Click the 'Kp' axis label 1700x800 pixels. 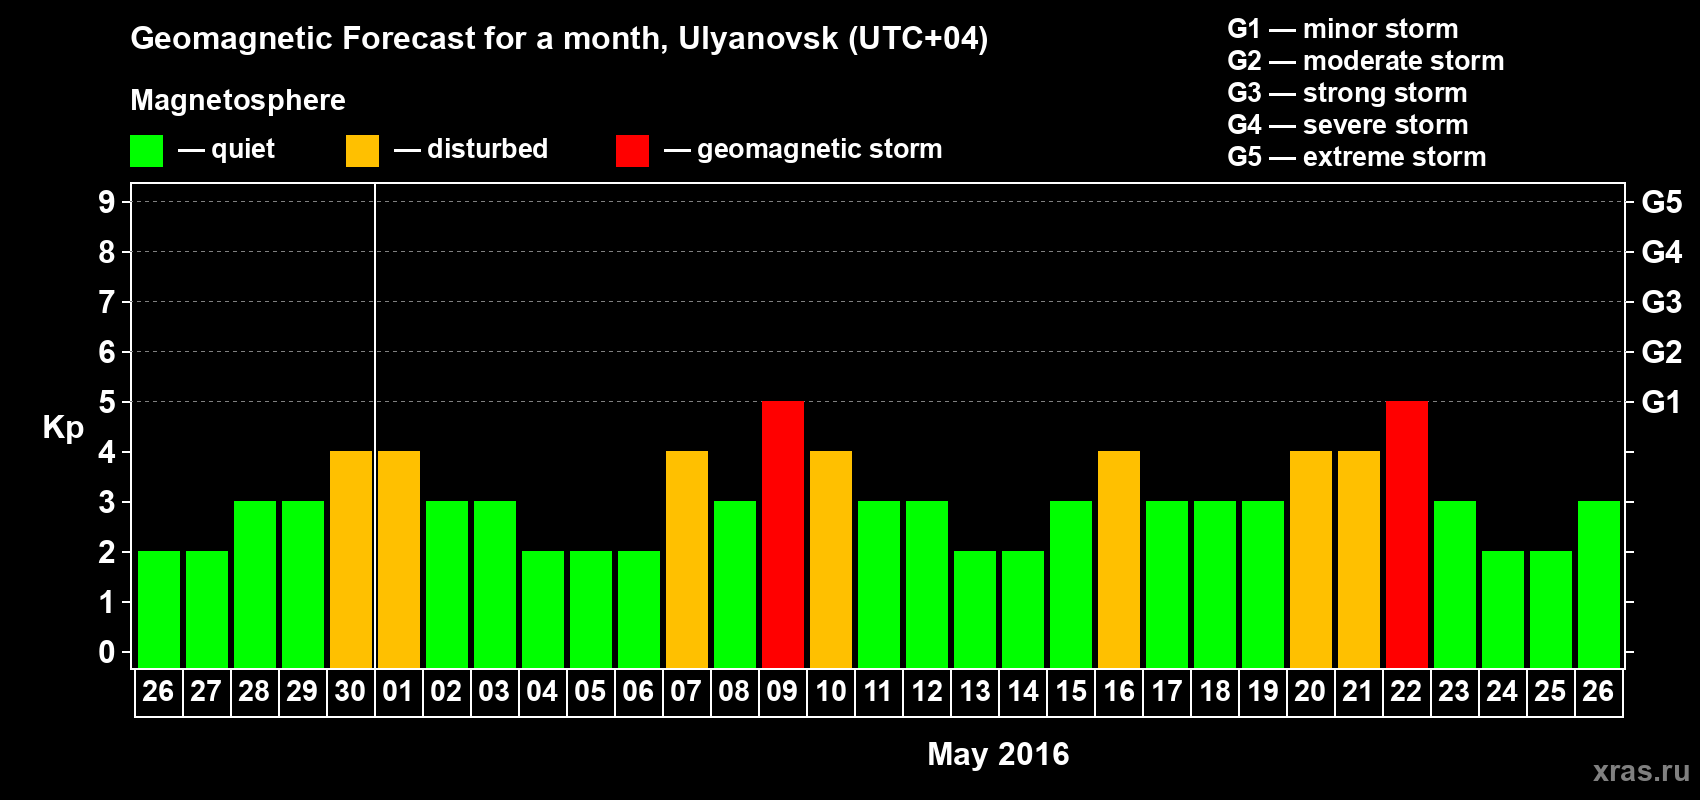click(63, 428)
